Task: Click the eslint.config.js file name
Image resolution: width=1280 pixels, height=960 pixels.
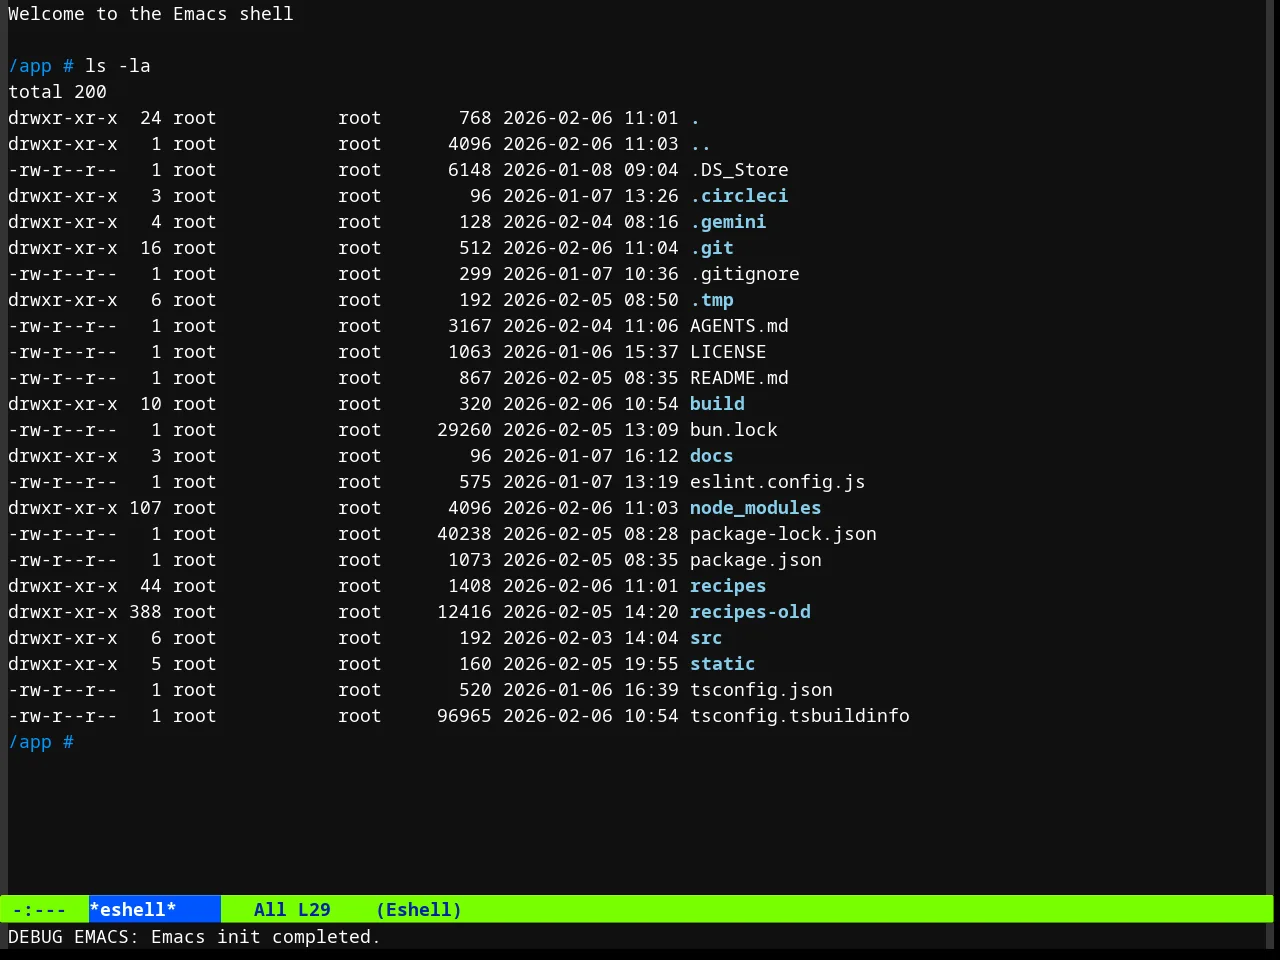Action: pyautogui.click(x=778, y=481)
